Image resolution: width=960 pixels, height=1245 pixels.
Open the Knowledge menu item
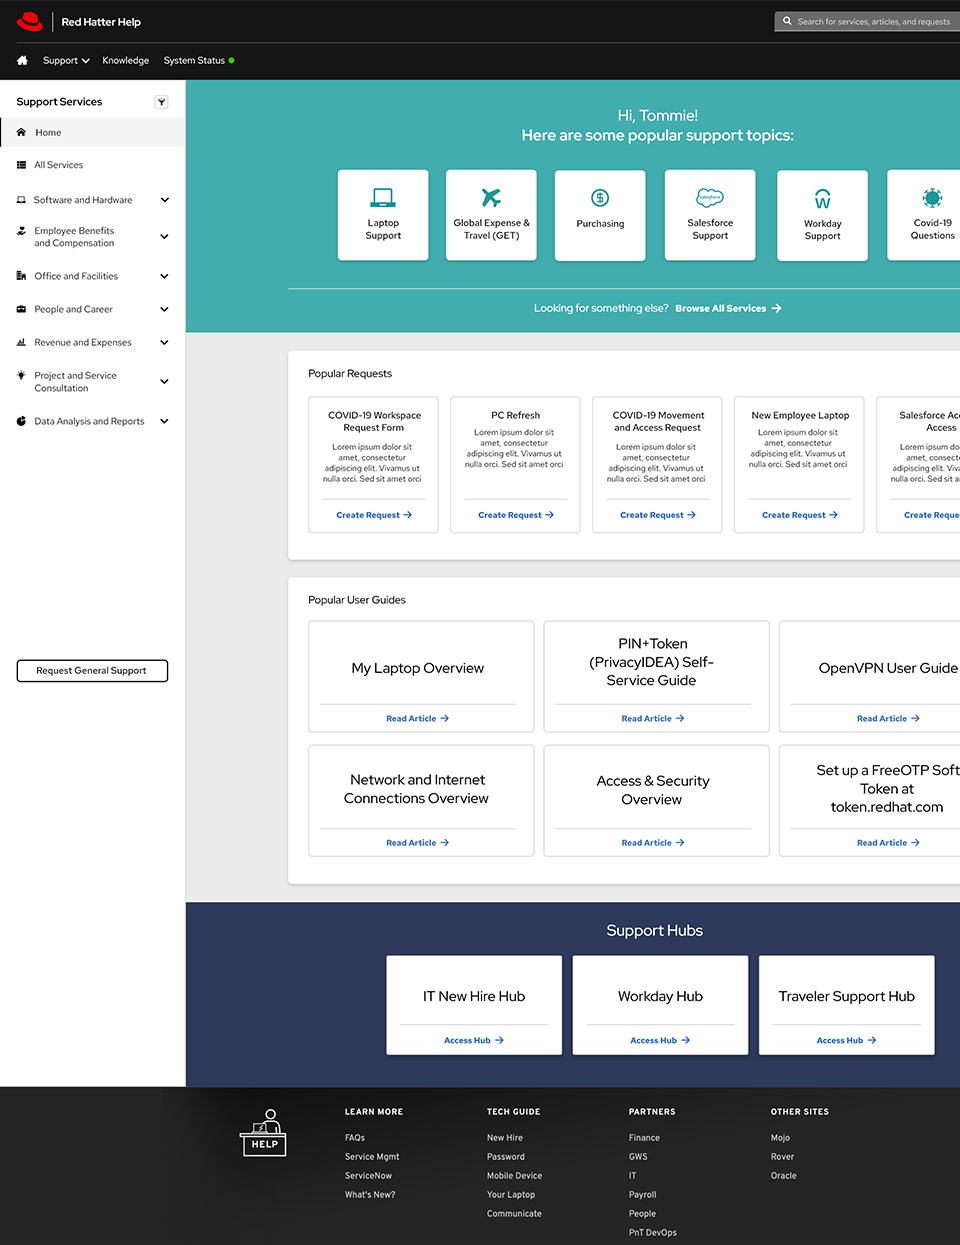click(x=126, y=60)
